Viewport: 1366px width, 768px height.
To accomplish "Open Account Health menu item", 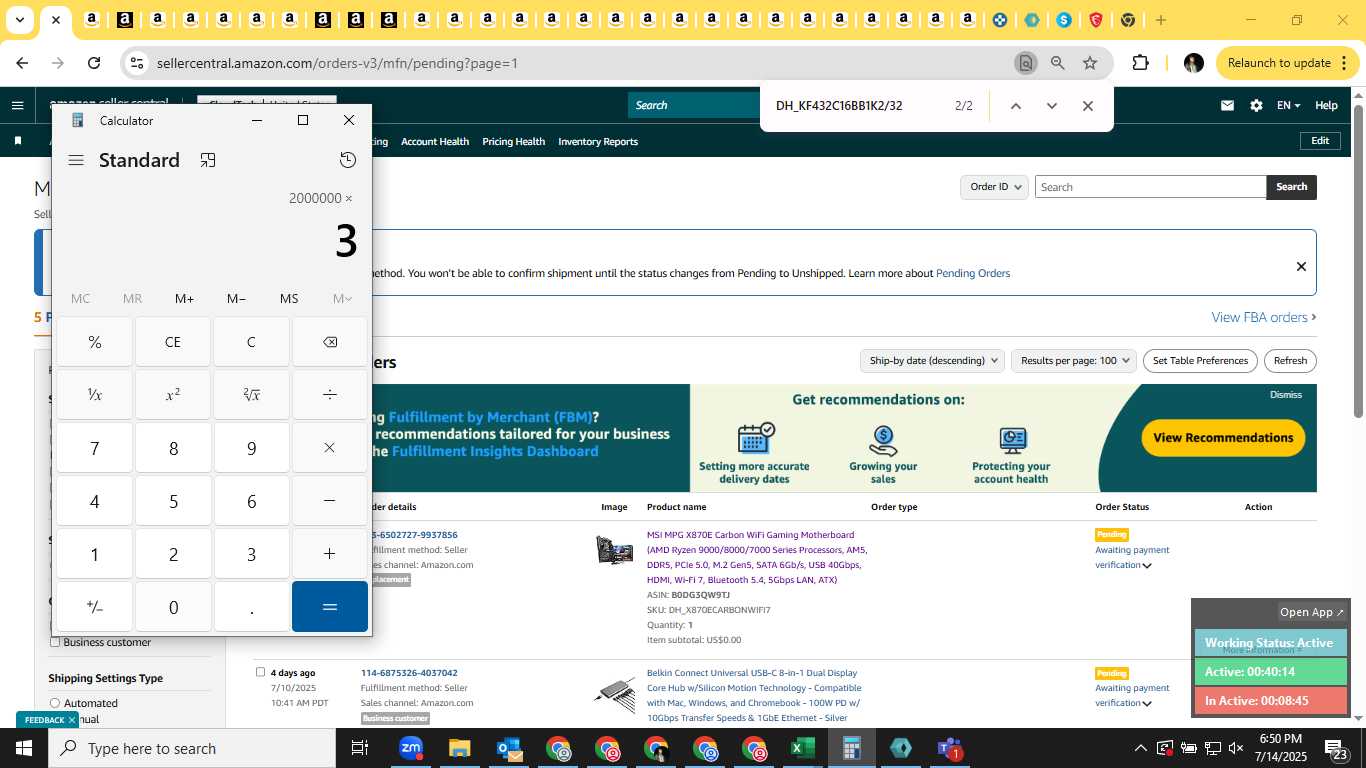I will [x=435, y=141].
